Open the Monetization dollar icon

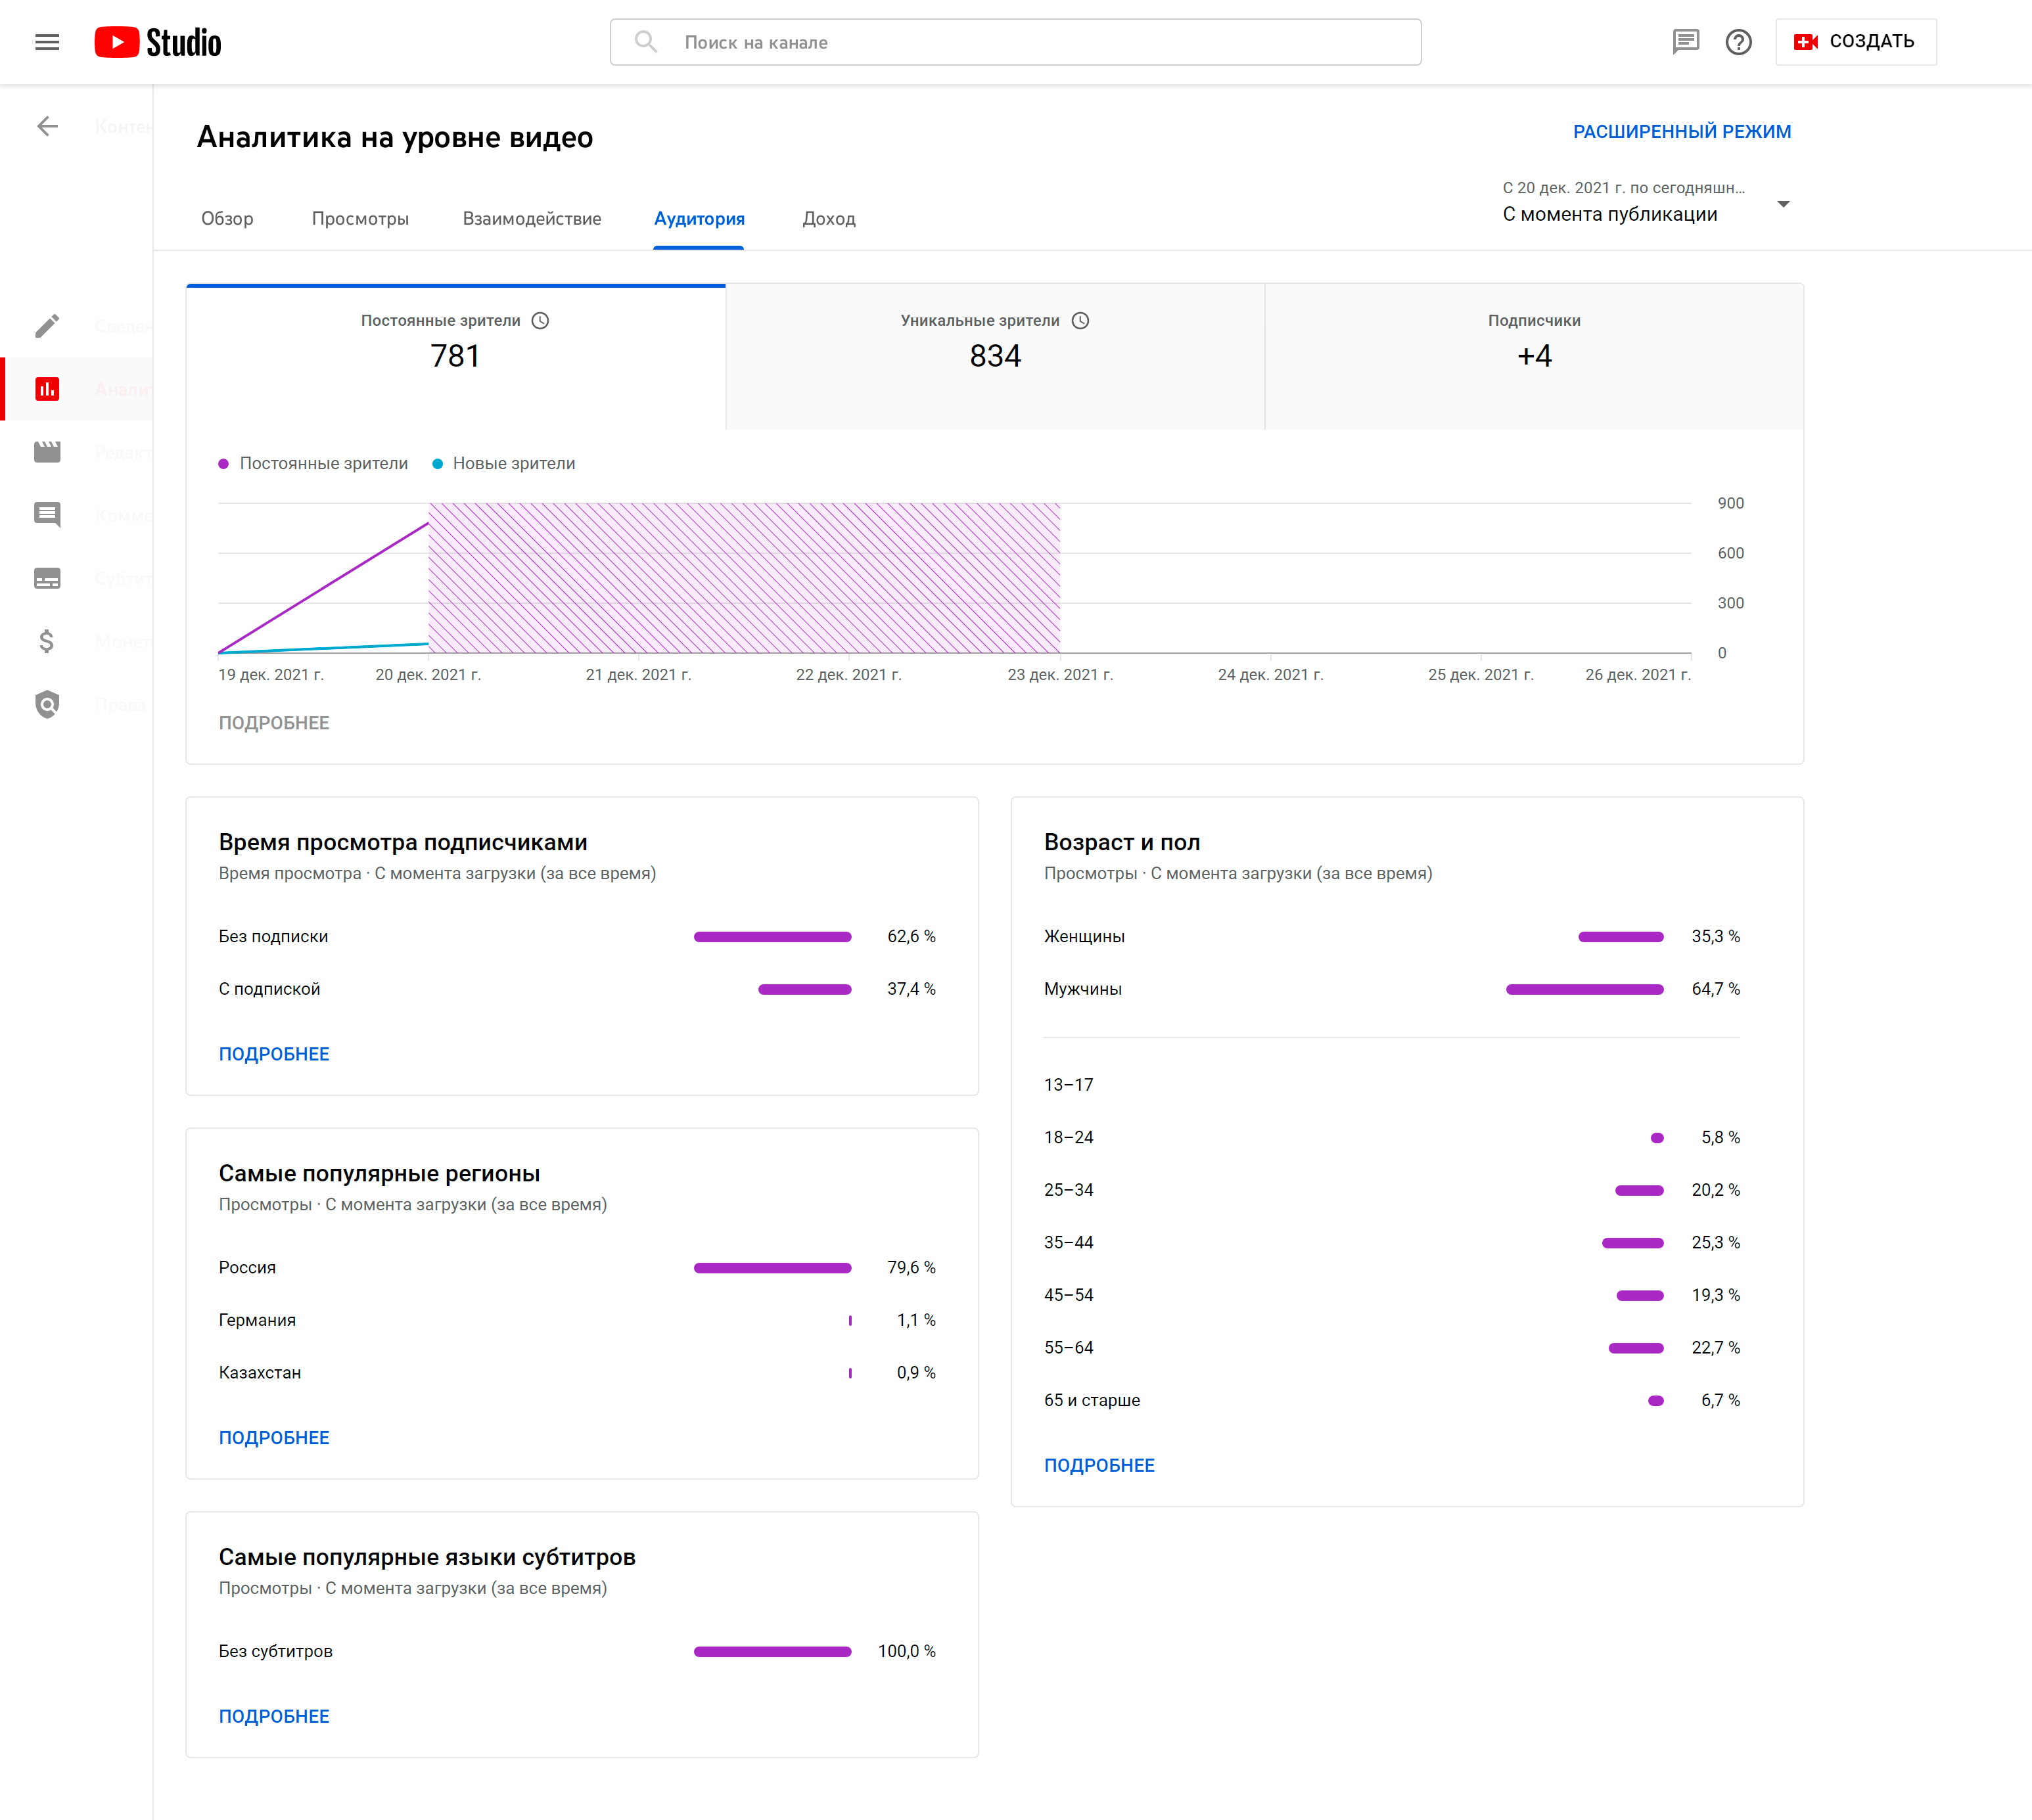[x=47, y=641]
